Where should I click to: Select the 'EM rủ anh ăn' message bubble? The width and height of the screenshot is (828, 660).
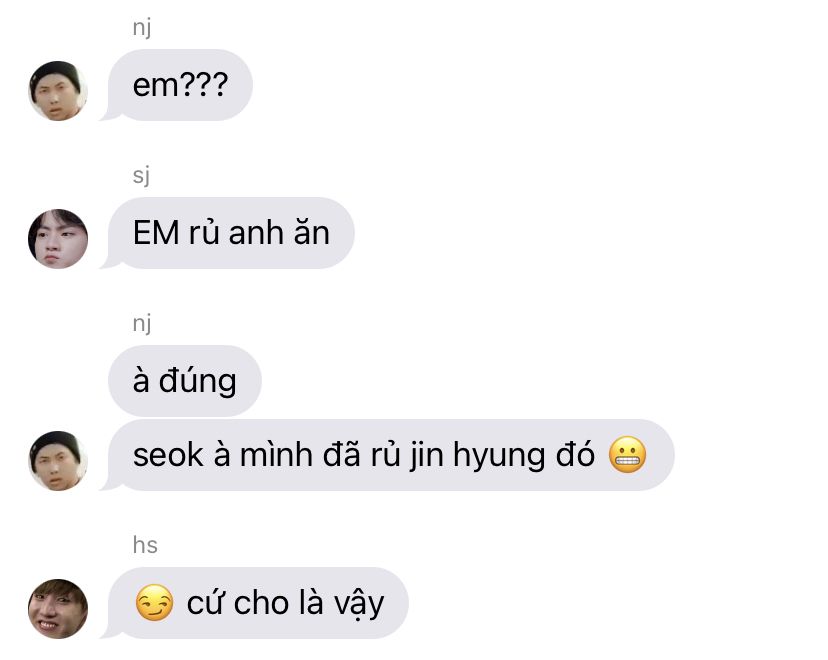(227, 233)
